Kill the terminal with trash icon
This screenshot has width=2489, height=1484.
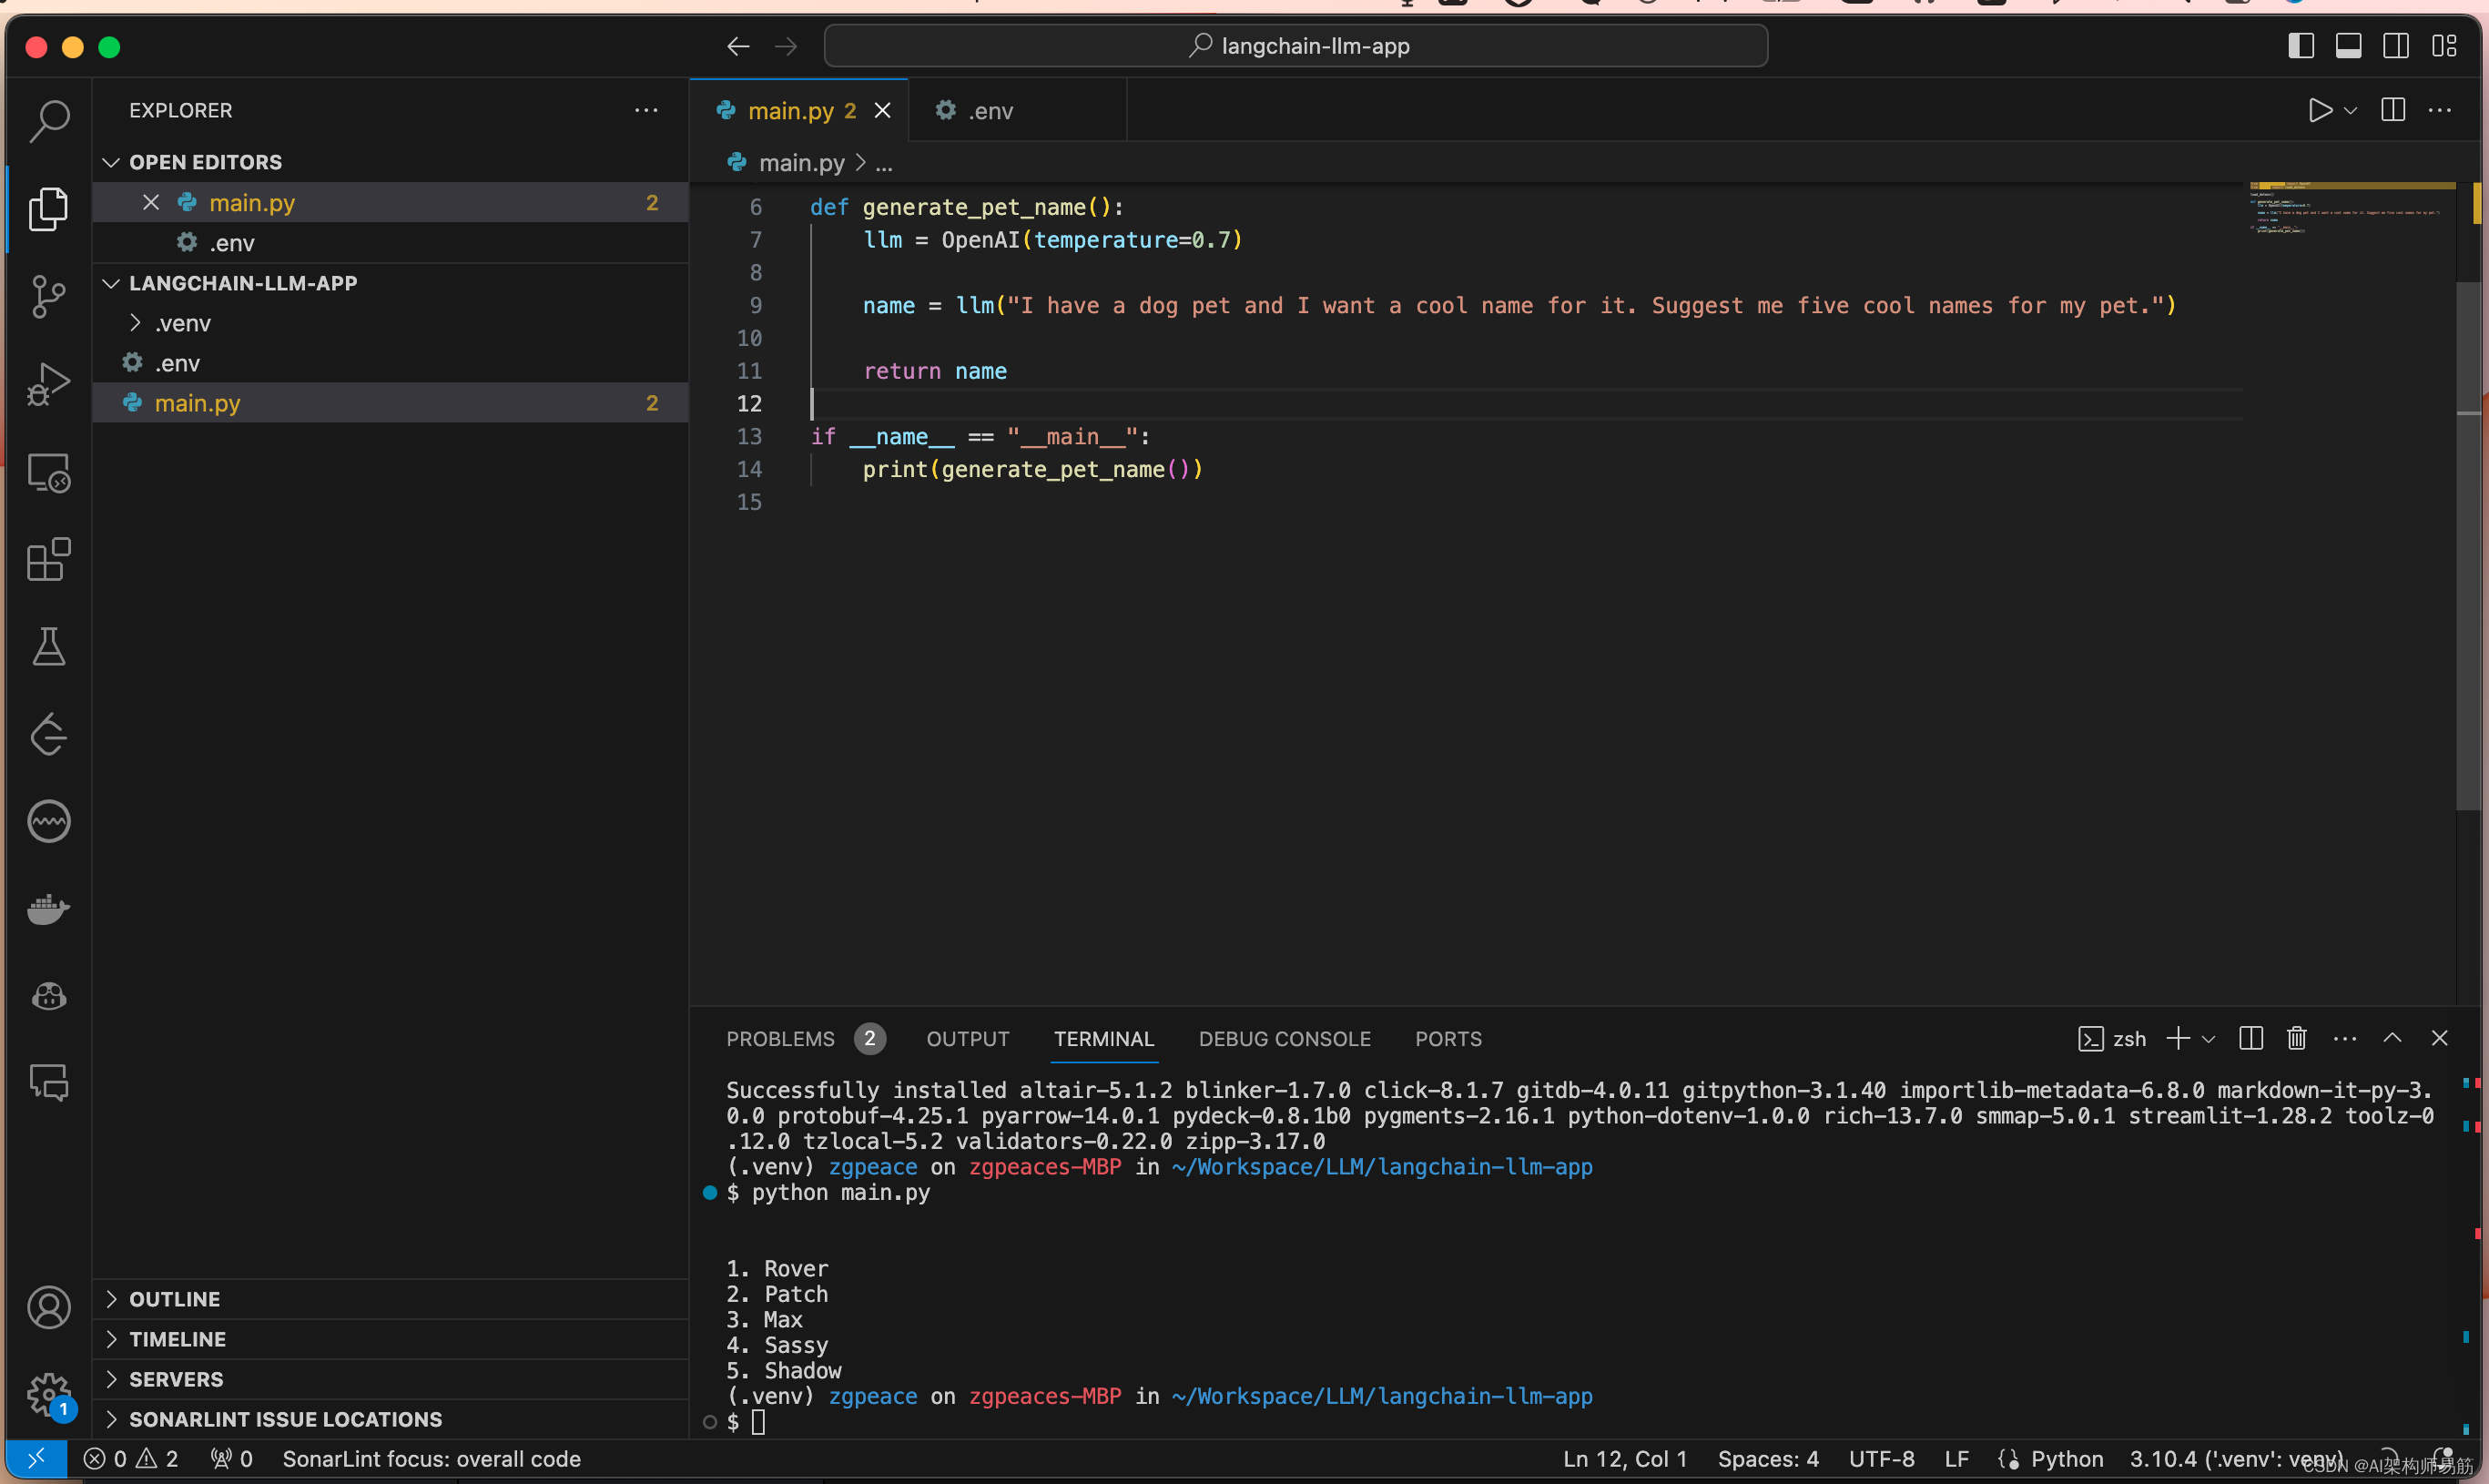click(2297, 1038)
